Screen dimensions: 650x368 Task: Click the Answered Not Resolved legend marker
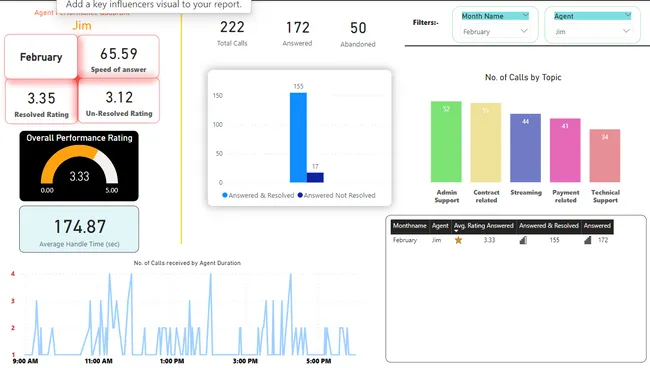[x=300, y=195]
